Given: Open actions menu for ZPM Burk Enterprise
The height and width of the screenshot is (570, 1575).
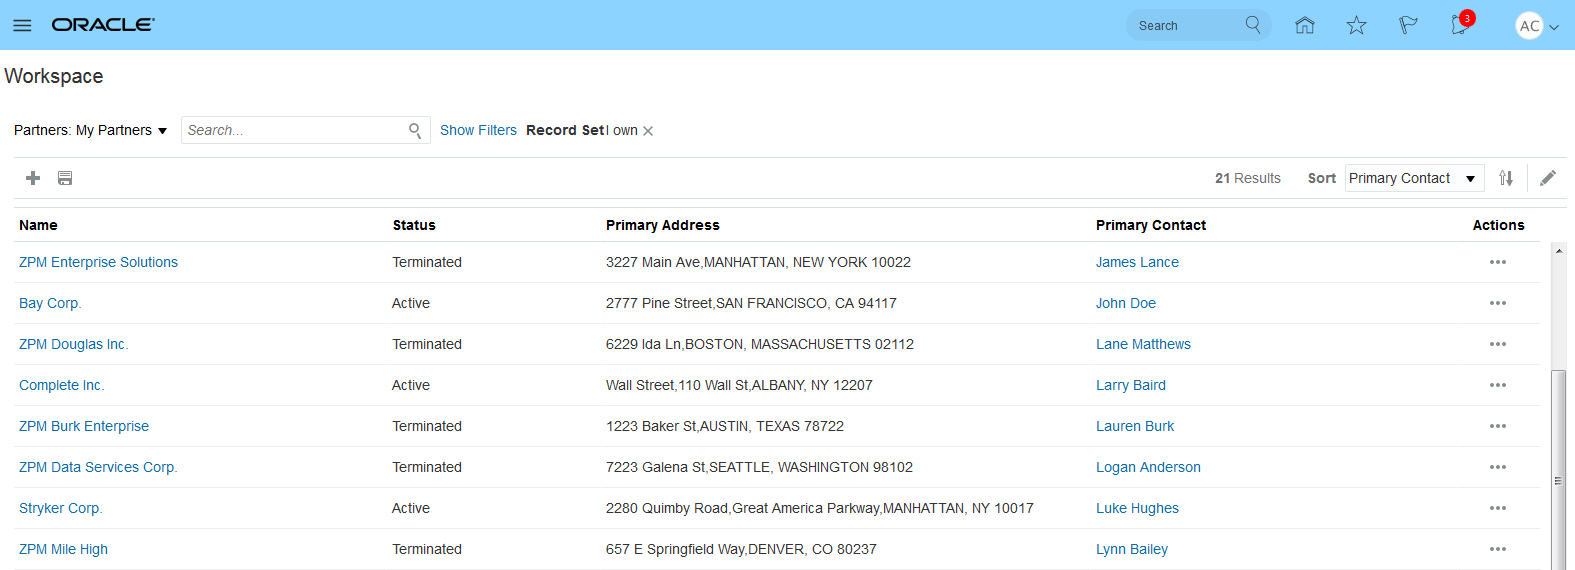Looking at the screenshot, I should [1498, 426].
